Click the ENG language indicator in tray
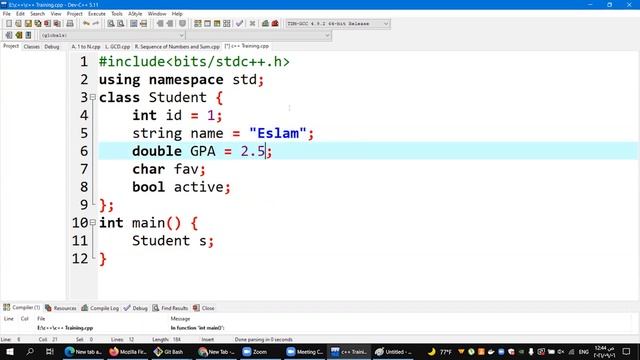Screen dimensions: 640x360 584,351
